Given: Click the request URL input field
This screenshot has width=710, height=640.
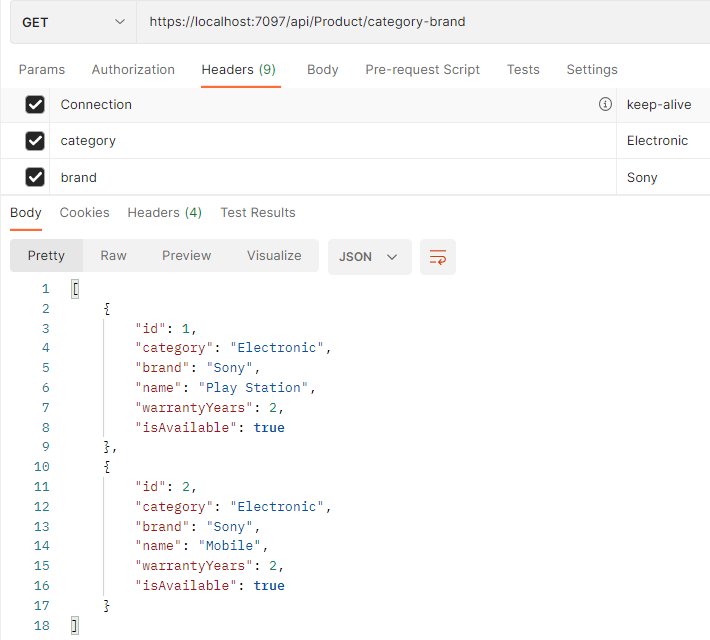Looking at the screenshot, I should pos(420,22).
